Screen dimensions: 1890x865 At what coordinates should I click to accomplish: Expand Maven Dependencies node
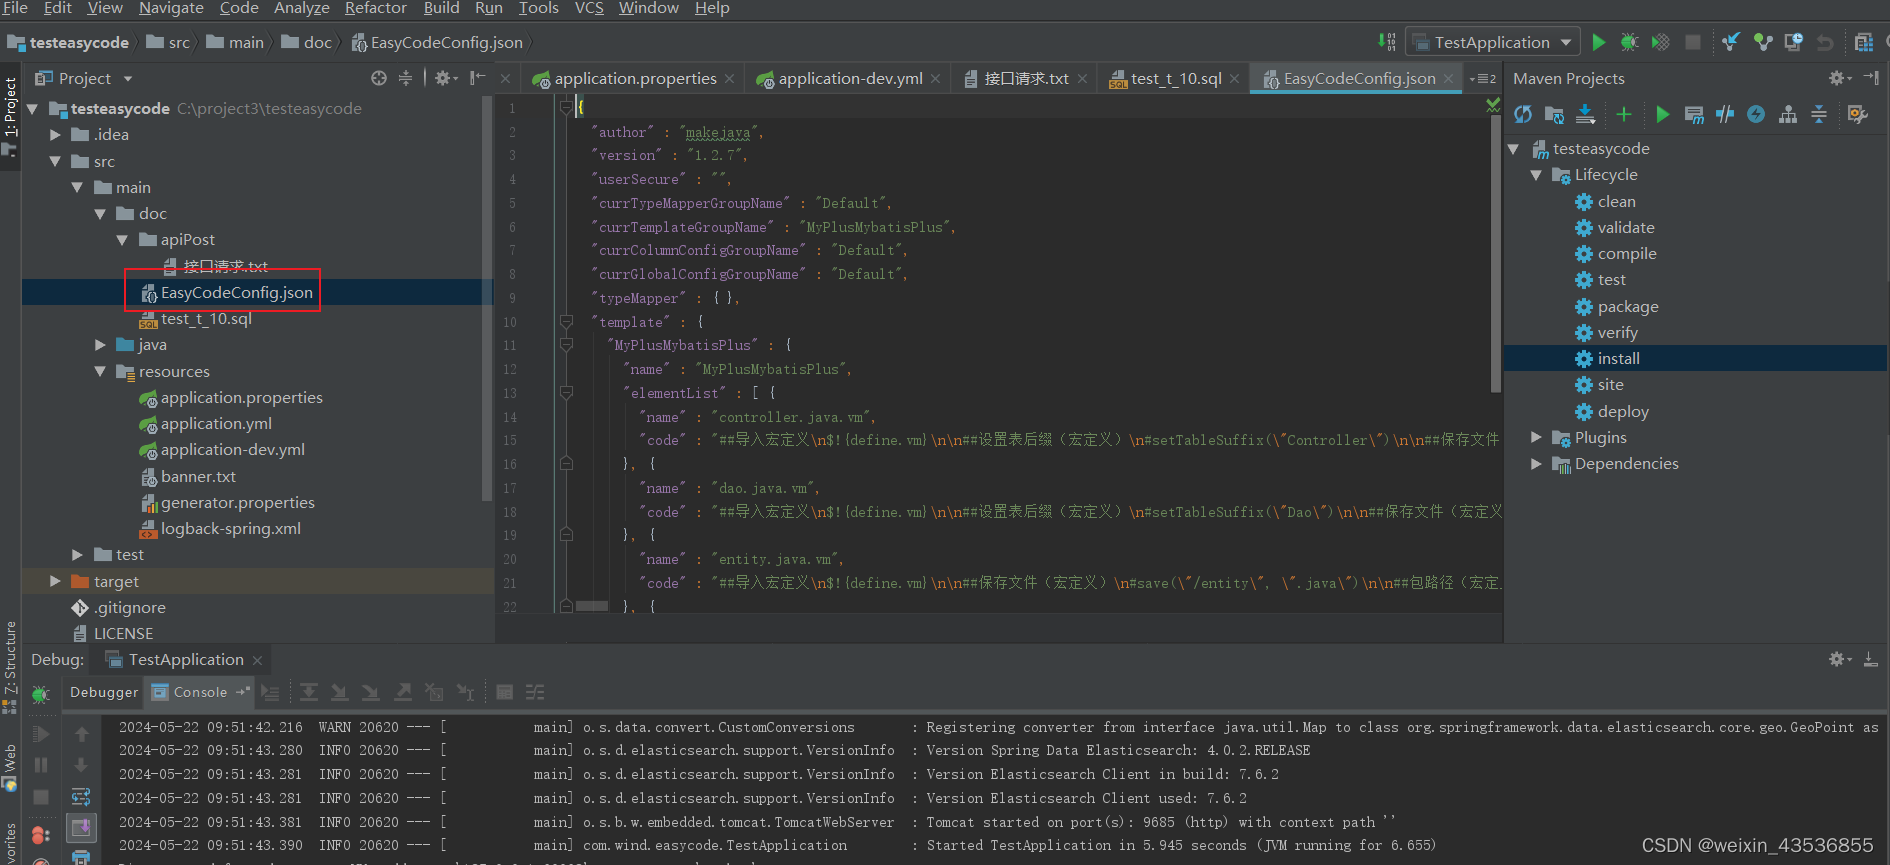(1536, 463)
